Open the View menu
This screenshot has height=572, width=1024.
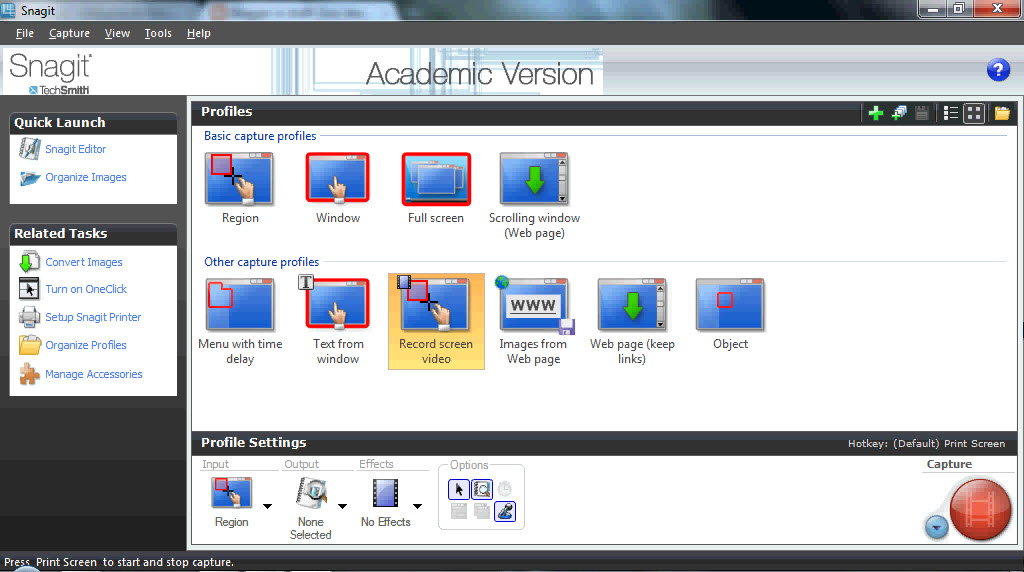pyautogui.click(x=117, y=33)
